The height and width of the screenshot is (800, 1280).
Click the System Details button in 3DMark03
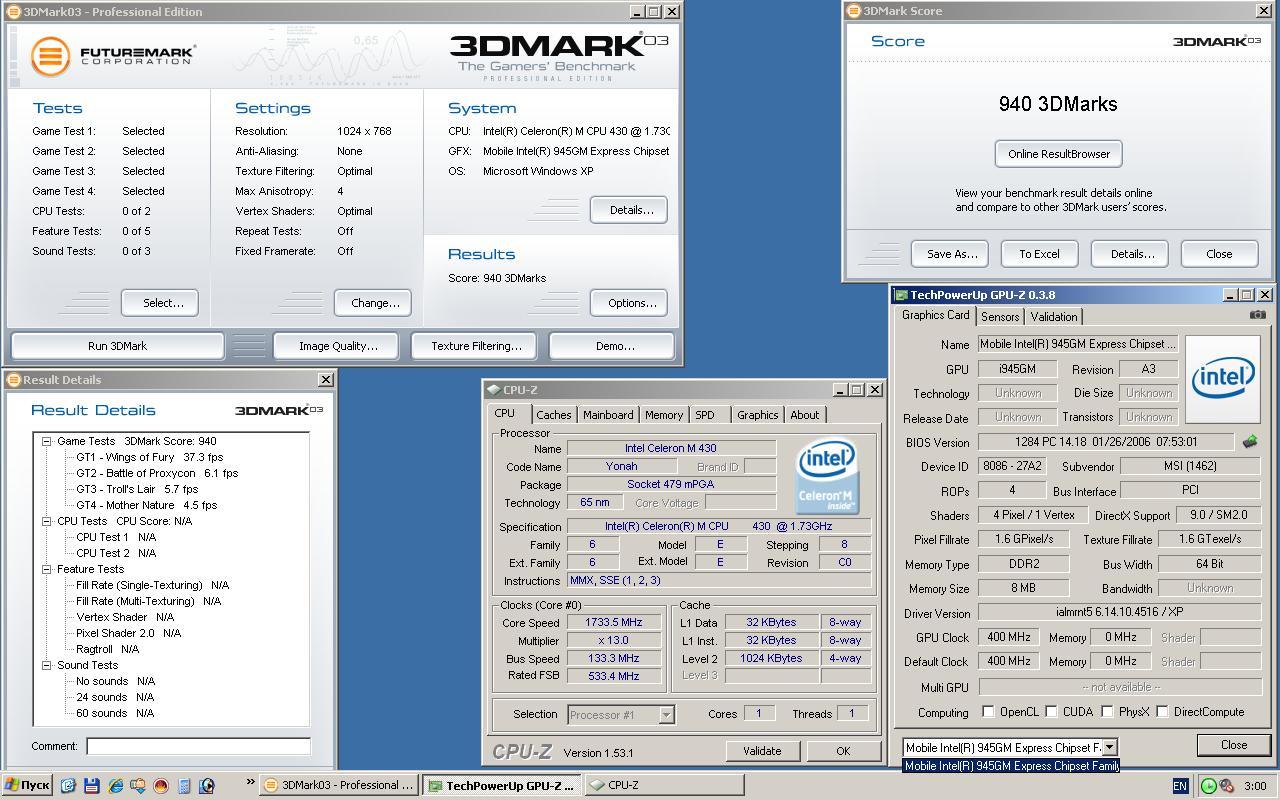click(630, 210)
